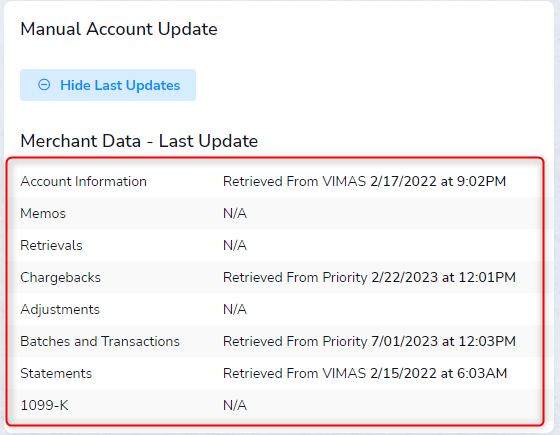560x435 pixels.
Task: Select the Adjustments row label
Action: [60, 310]
